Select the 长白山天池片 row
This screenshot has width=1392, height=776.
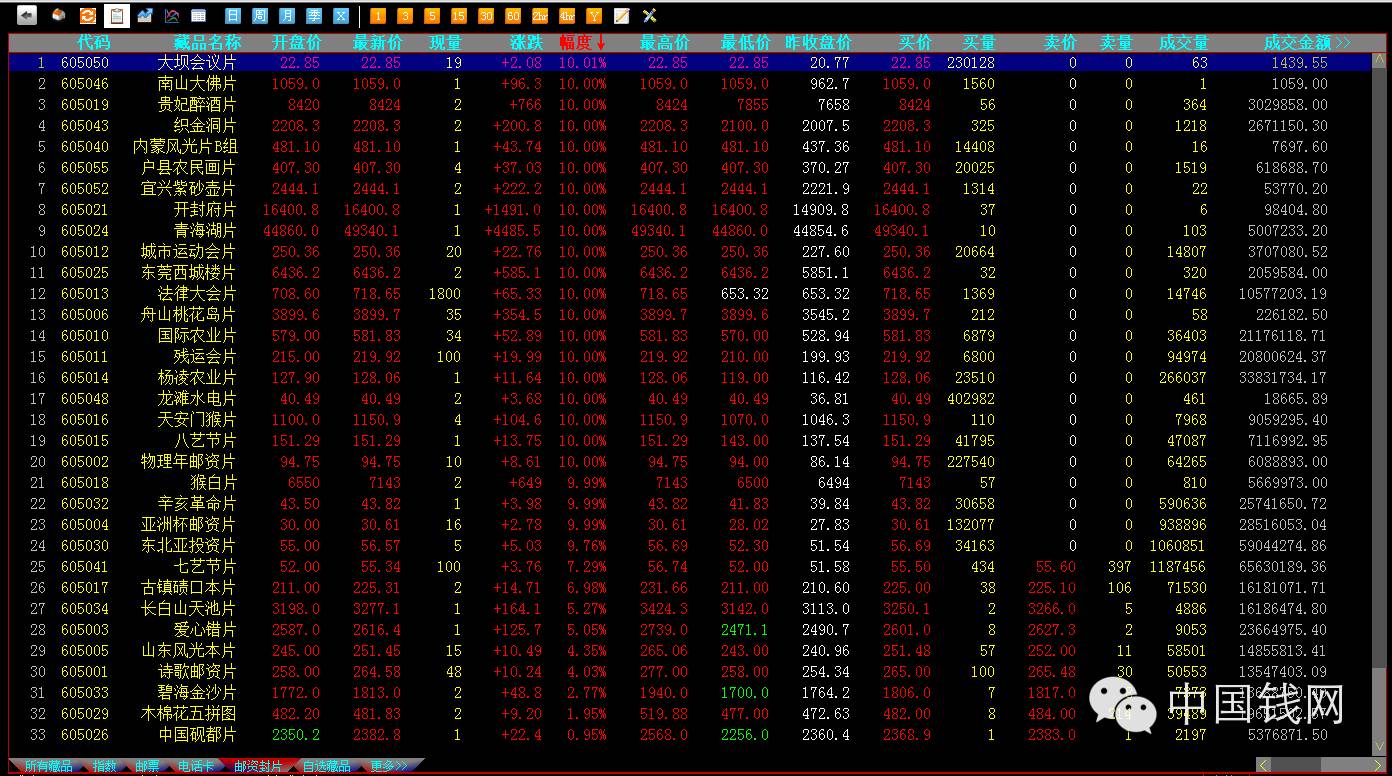click(x=690, y=609)
